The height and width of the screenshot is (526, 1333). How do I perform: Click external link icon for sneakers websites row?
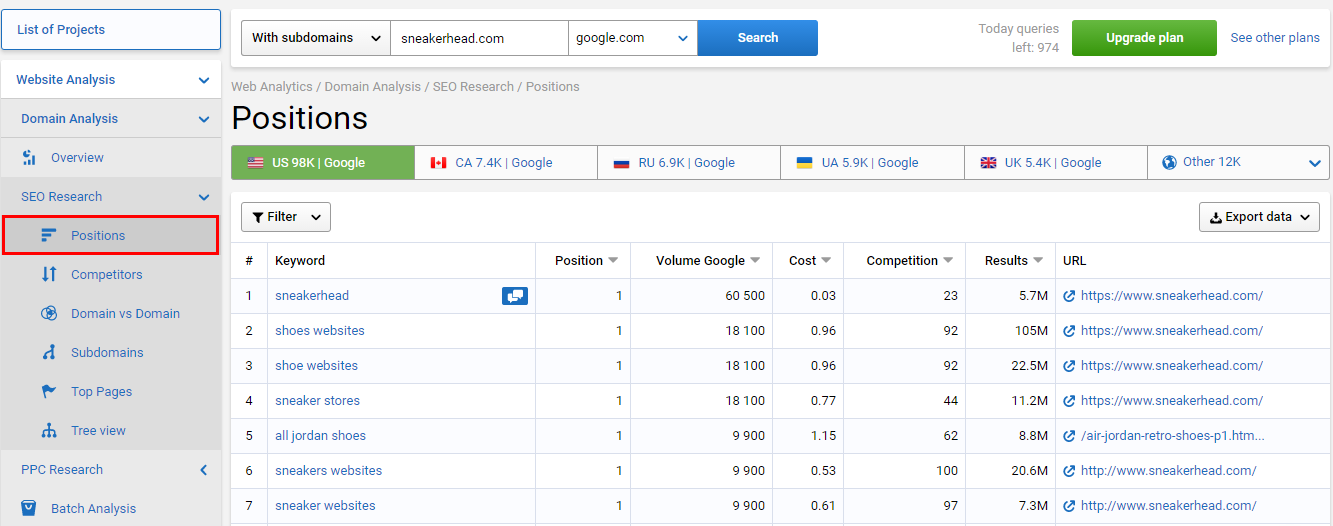tap(1069, 471)
